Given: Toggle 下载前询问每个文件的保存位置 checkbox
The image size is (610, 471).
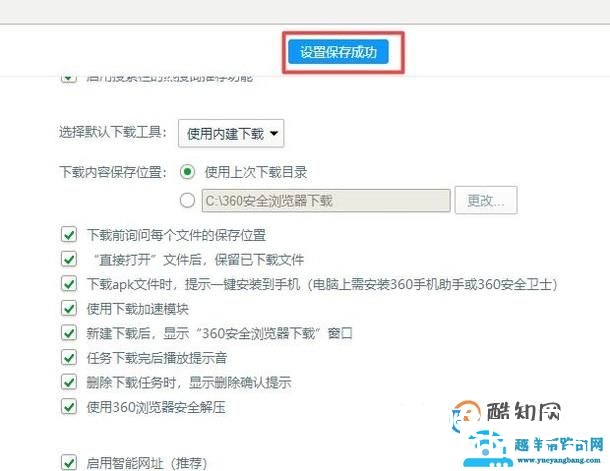Looking at the screenshot, I should pos(69,235).
